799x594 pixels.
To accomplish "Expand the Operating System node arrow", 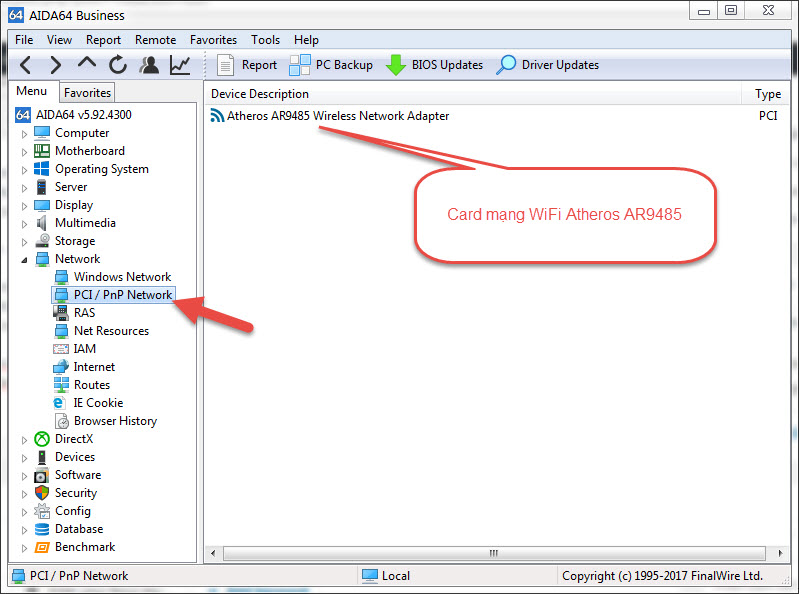I will (24, 170).
